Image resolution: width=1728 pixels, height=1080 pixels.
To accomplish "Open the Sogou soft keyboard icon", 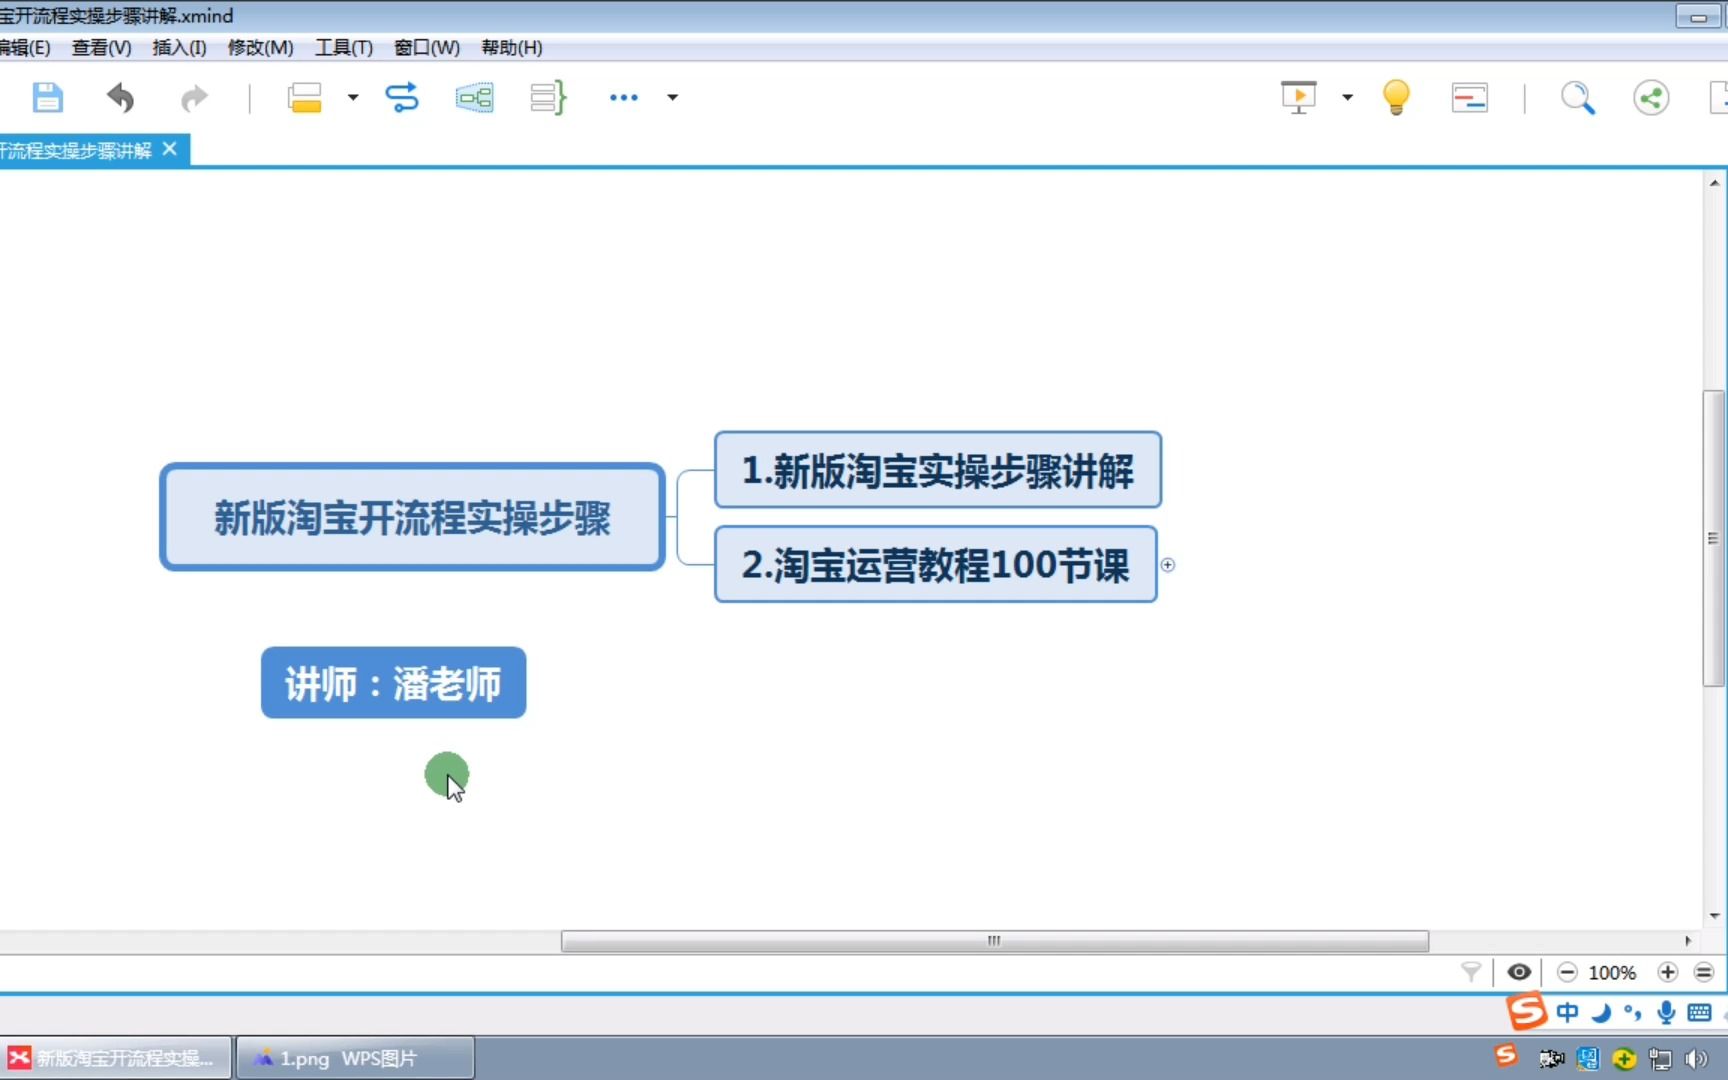I will pyautogui.click(x=1699, y=1013).
